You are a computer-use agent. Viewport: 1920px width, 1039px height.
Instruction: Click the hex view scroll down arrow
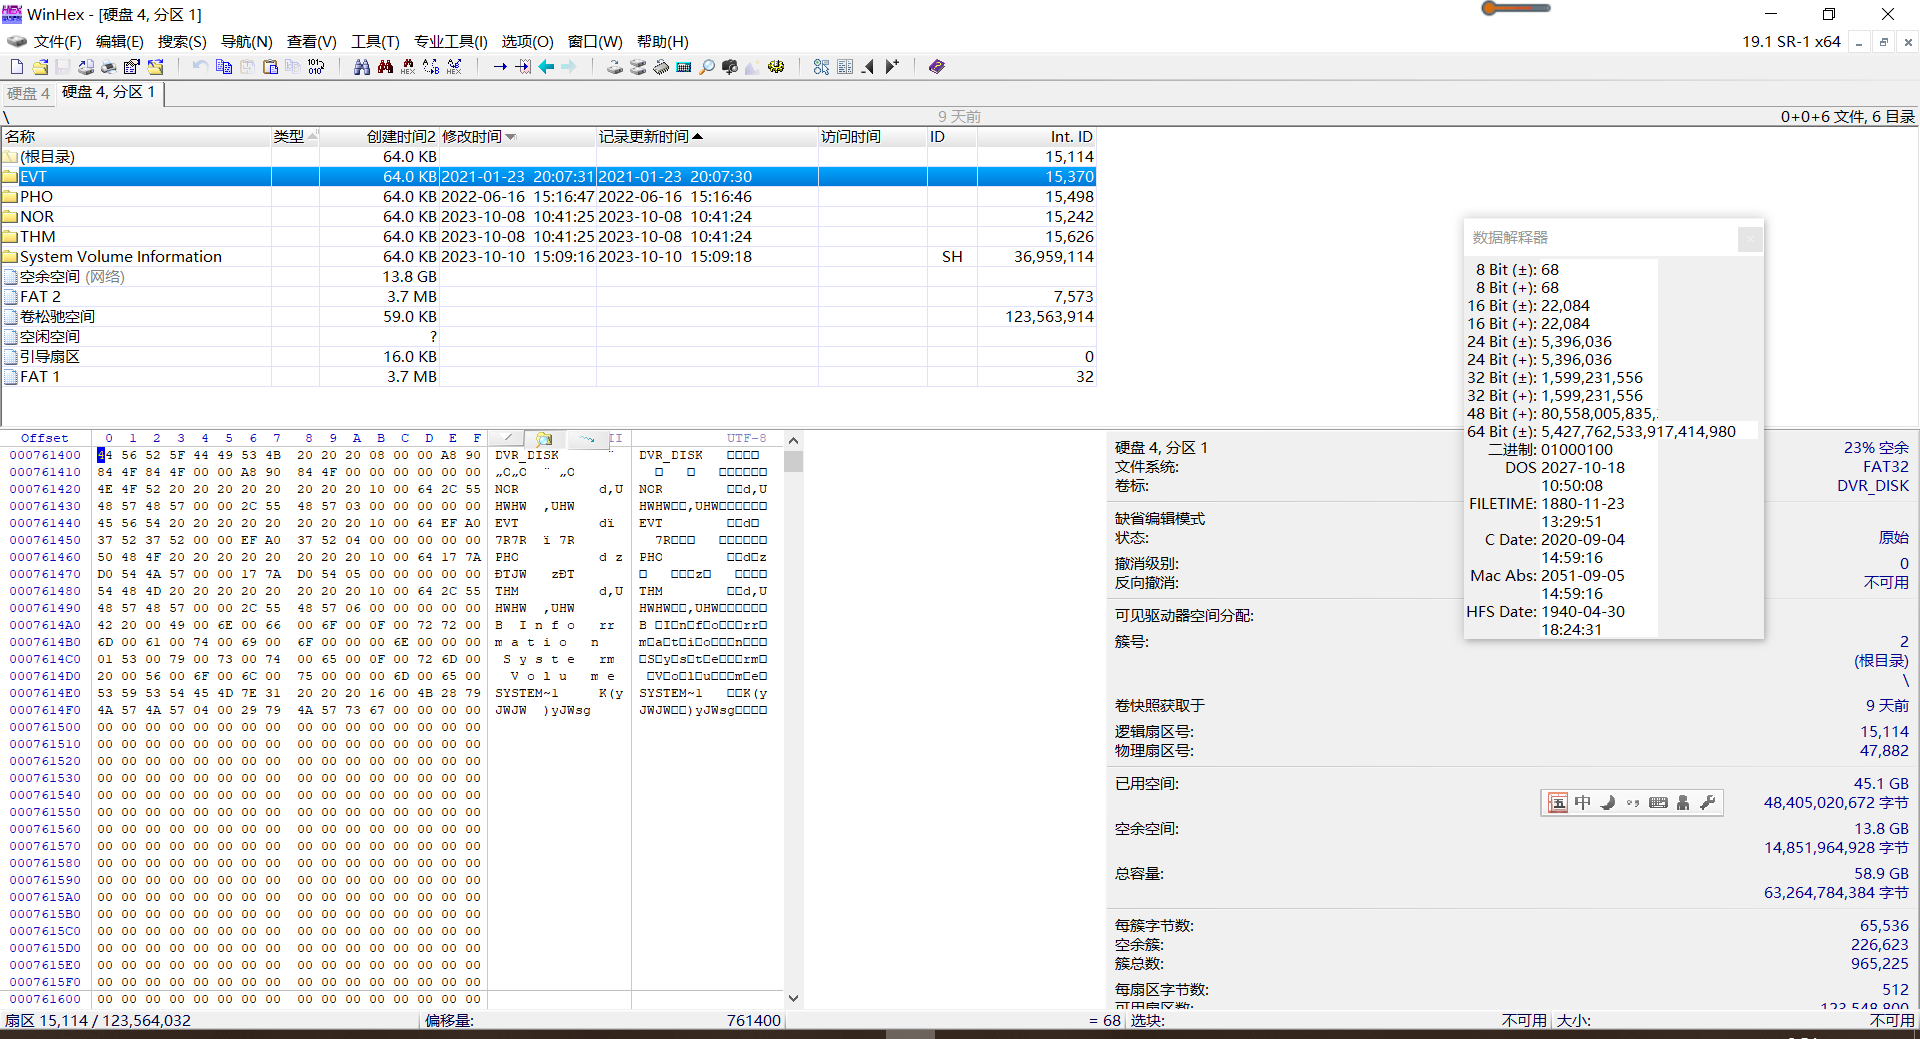point(793,998)
